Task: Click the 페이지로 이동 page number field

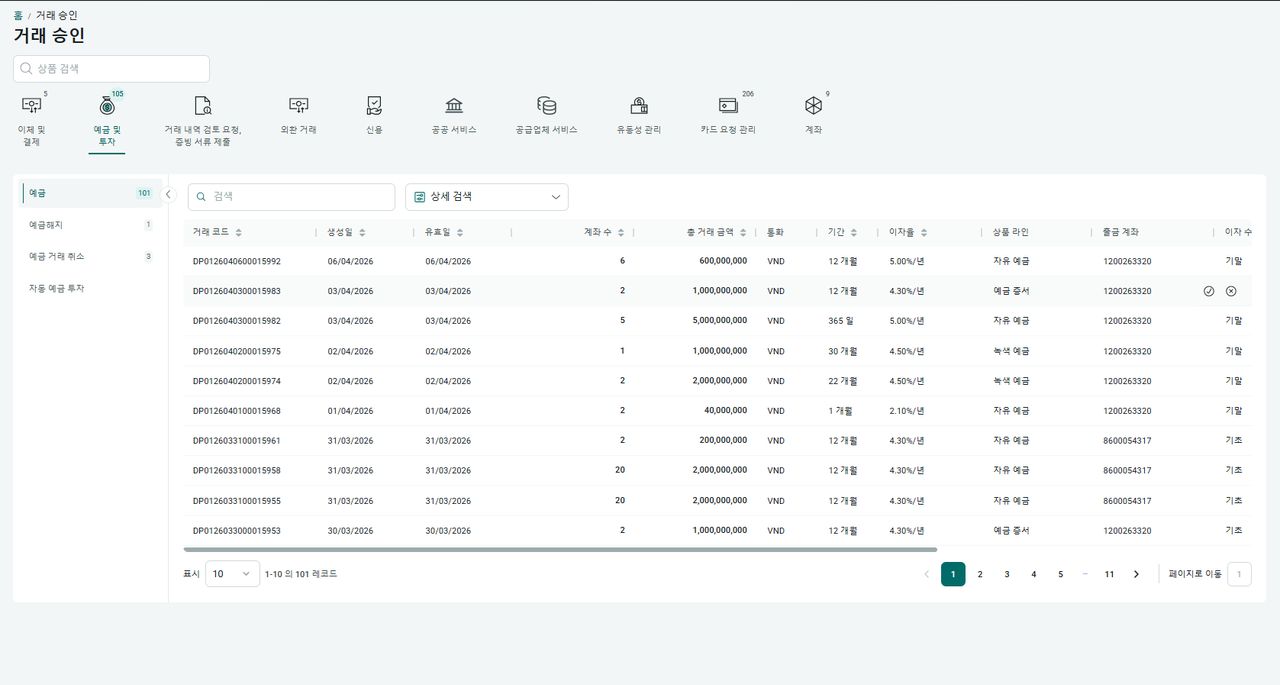Action: click(1239, 574)
